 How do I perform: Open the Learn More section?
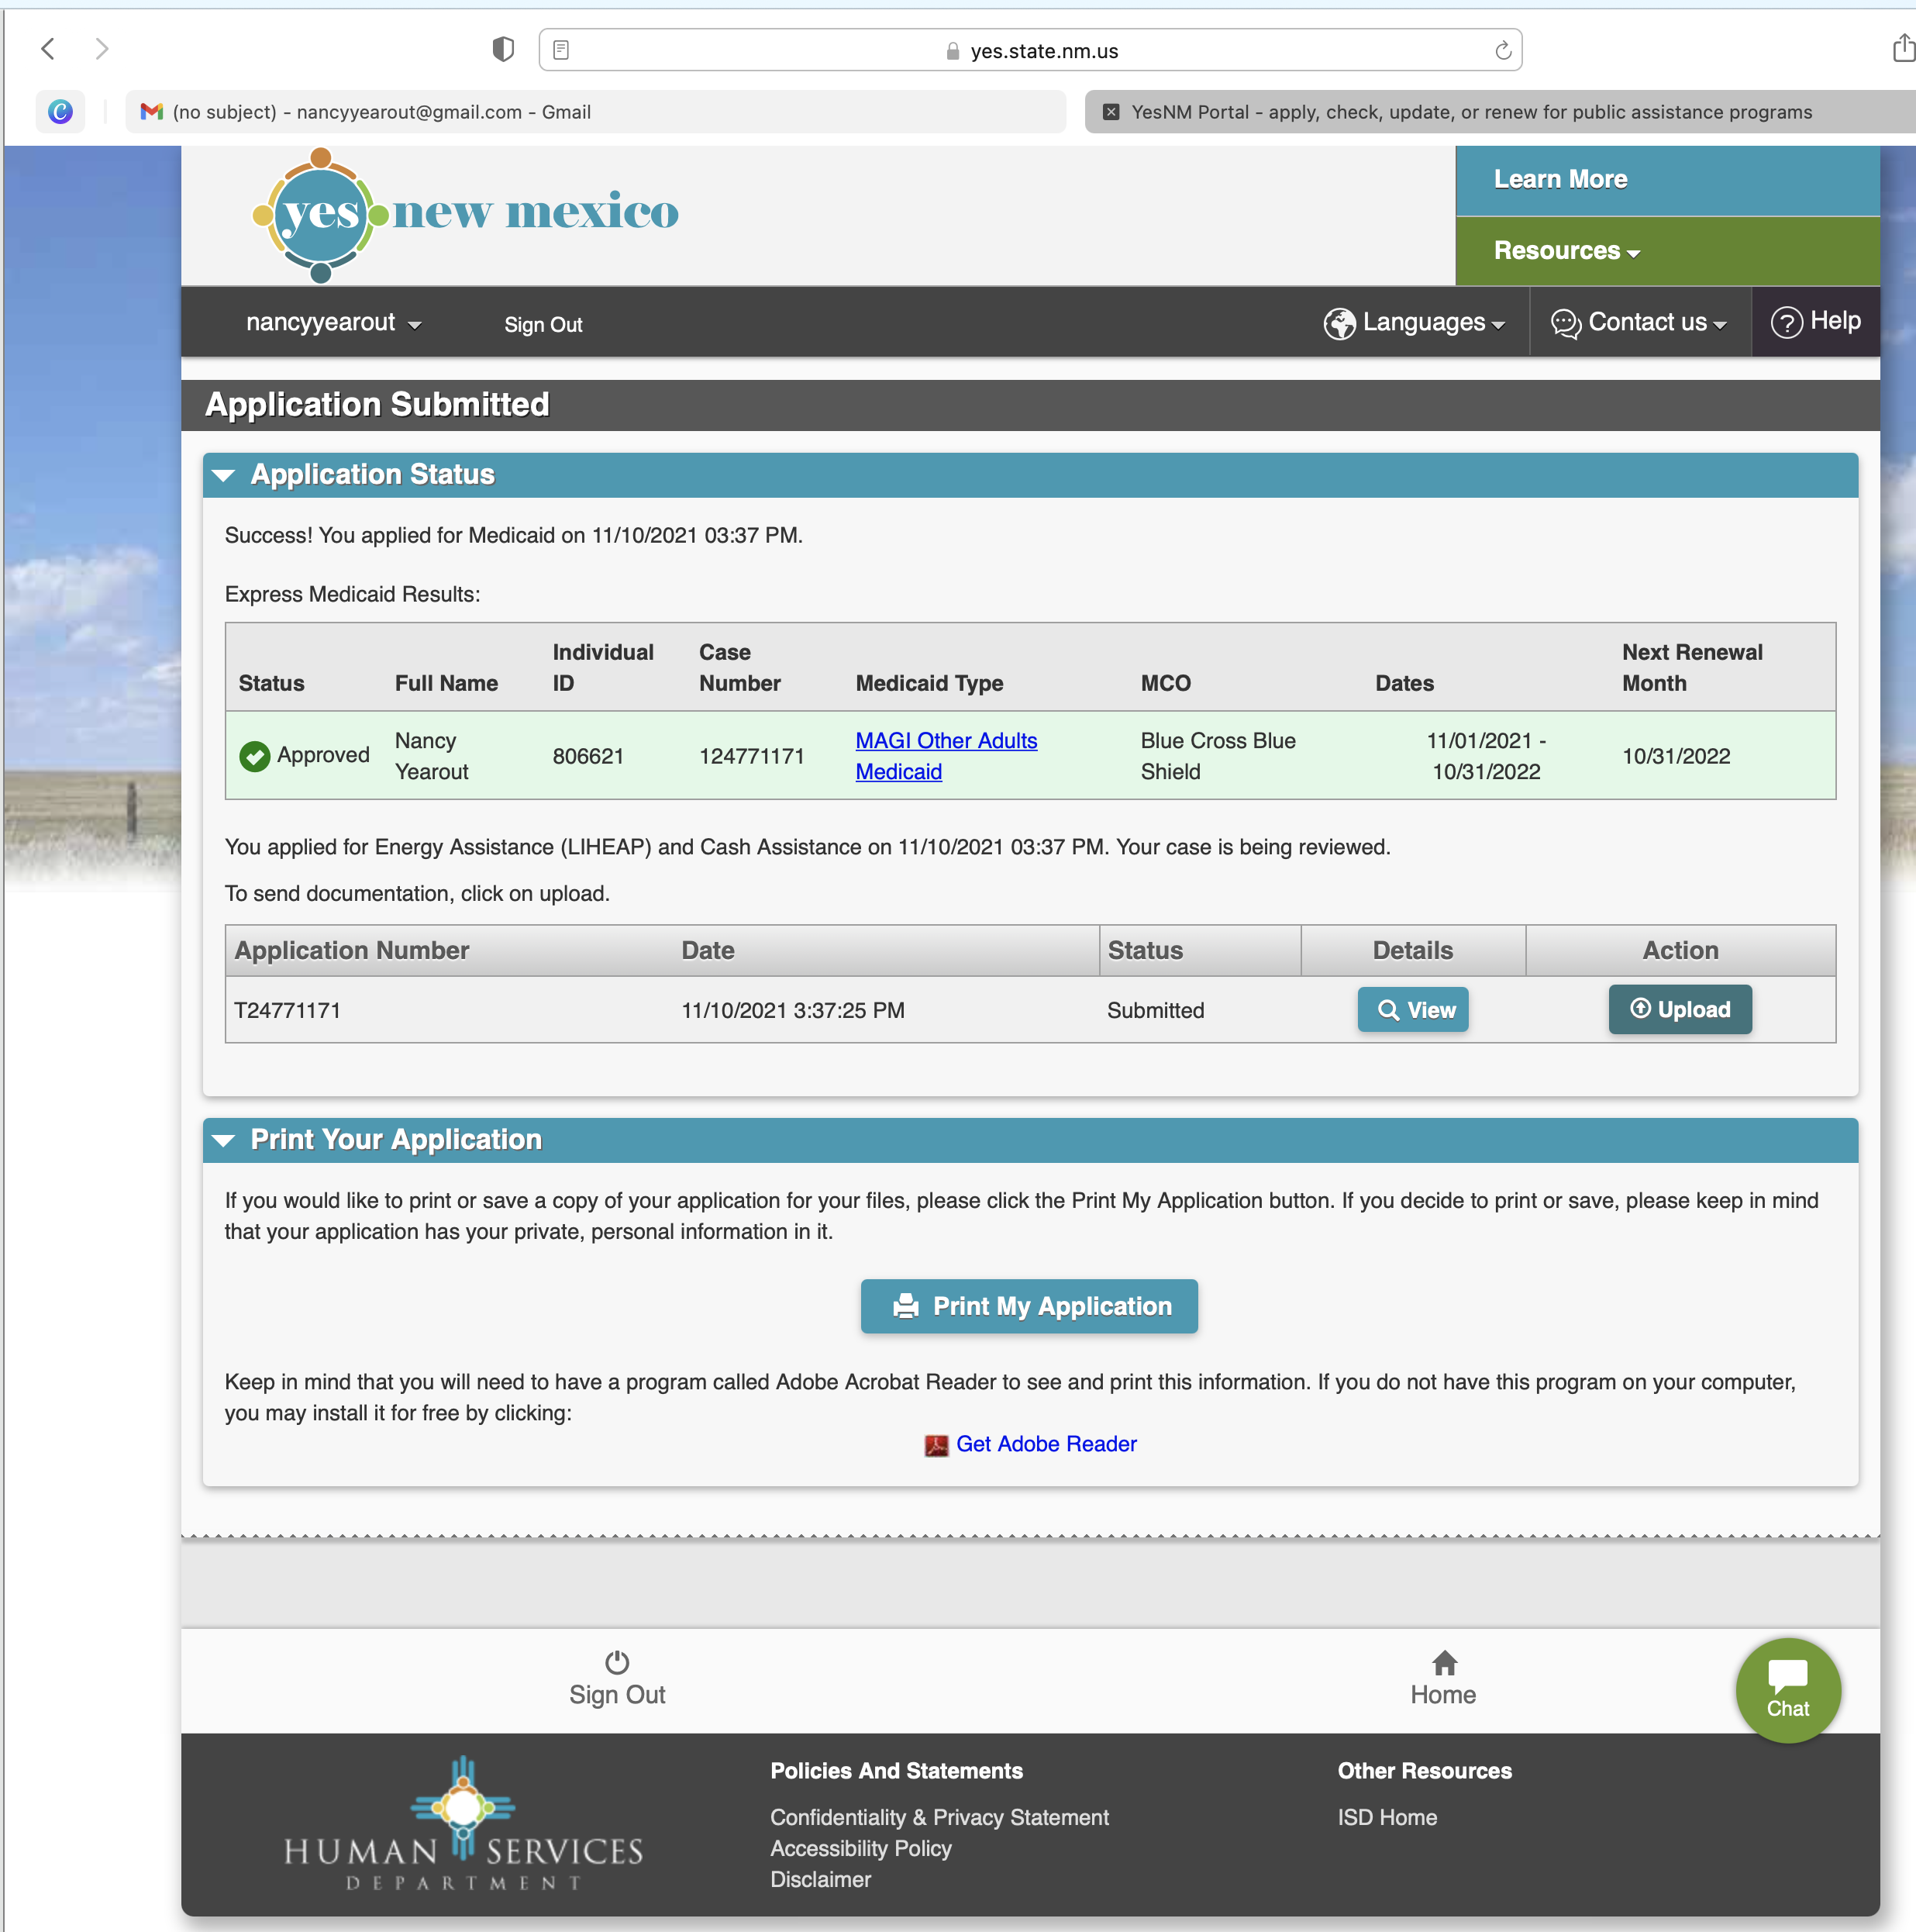(x=1667, y=180)
